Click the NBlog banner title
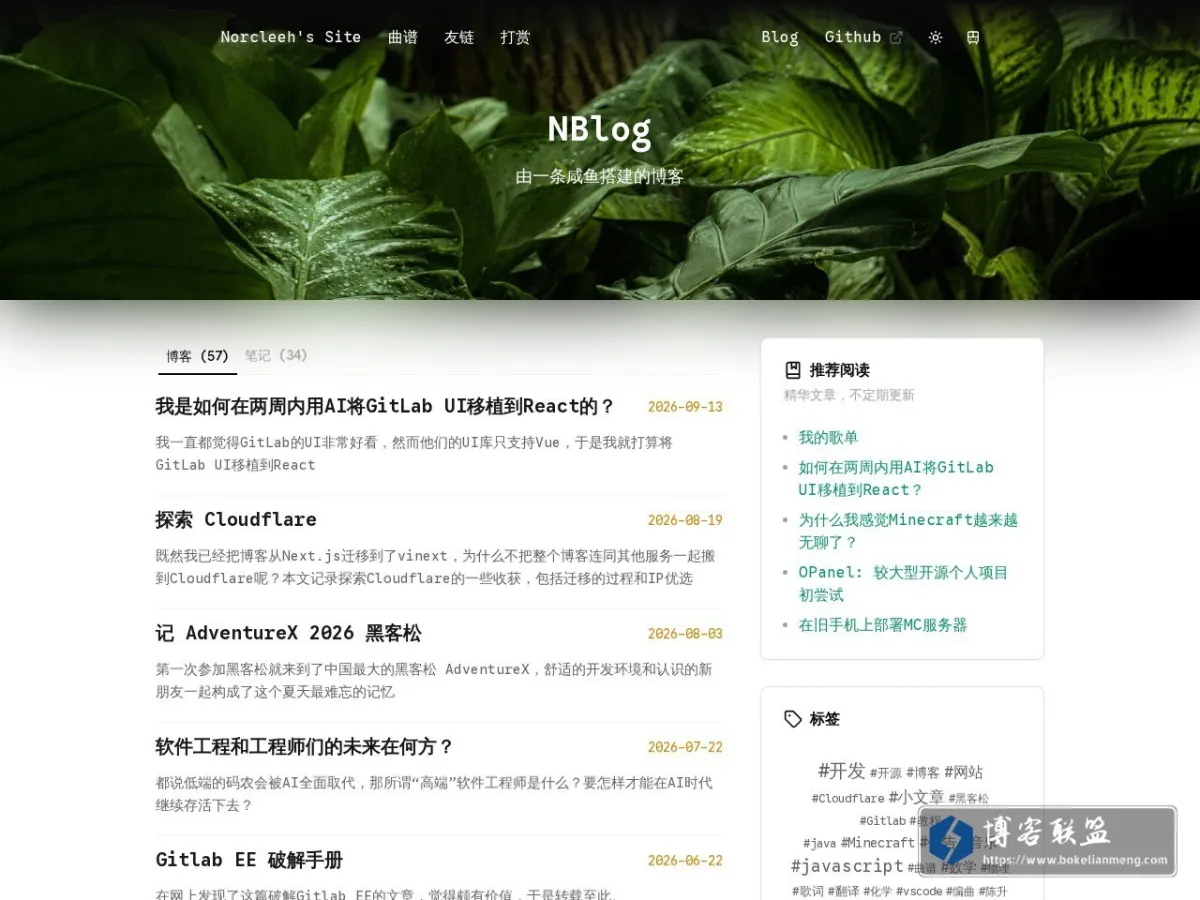 point(599,130)
